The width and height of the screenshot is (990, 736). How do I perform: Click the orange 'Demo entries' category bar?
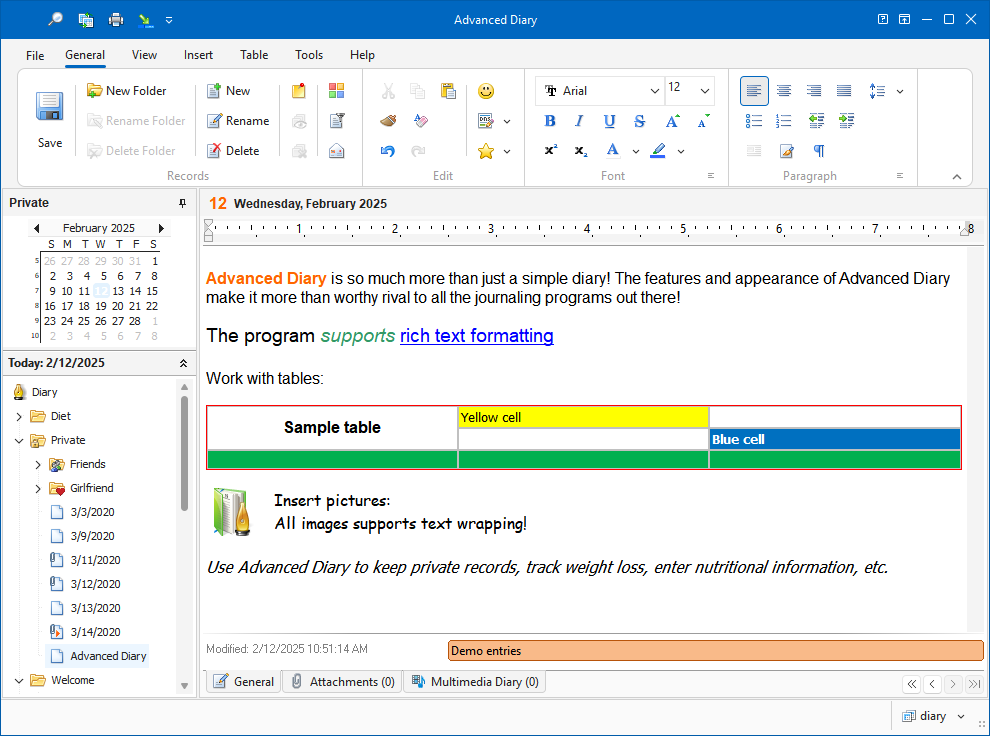coord(715,651)
